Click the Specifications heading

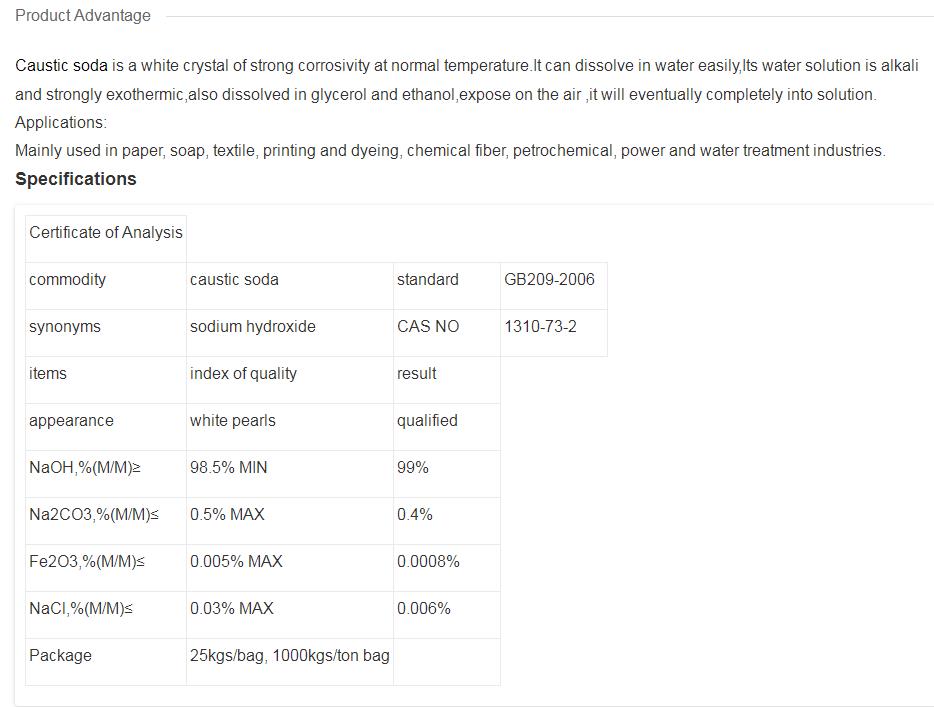pyautogui.click(x=76, y=179)
